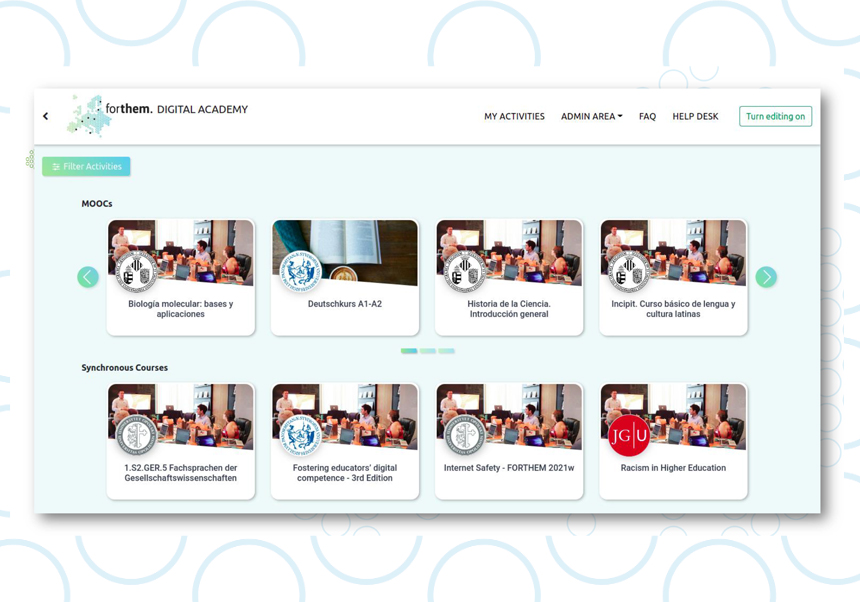Open MY ACTIVITIES menu item

(514, 116)
